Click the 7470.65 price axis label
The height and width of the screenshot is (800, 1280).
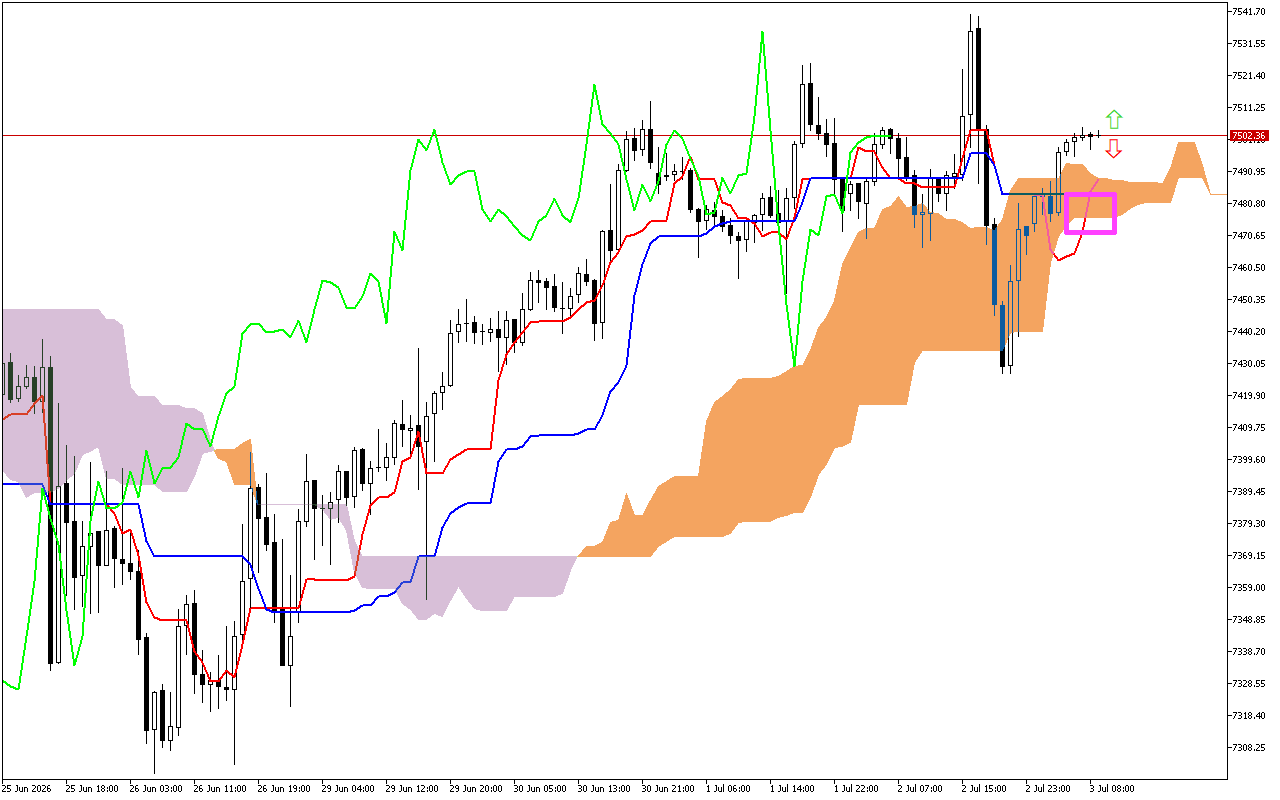(1249, 236)
